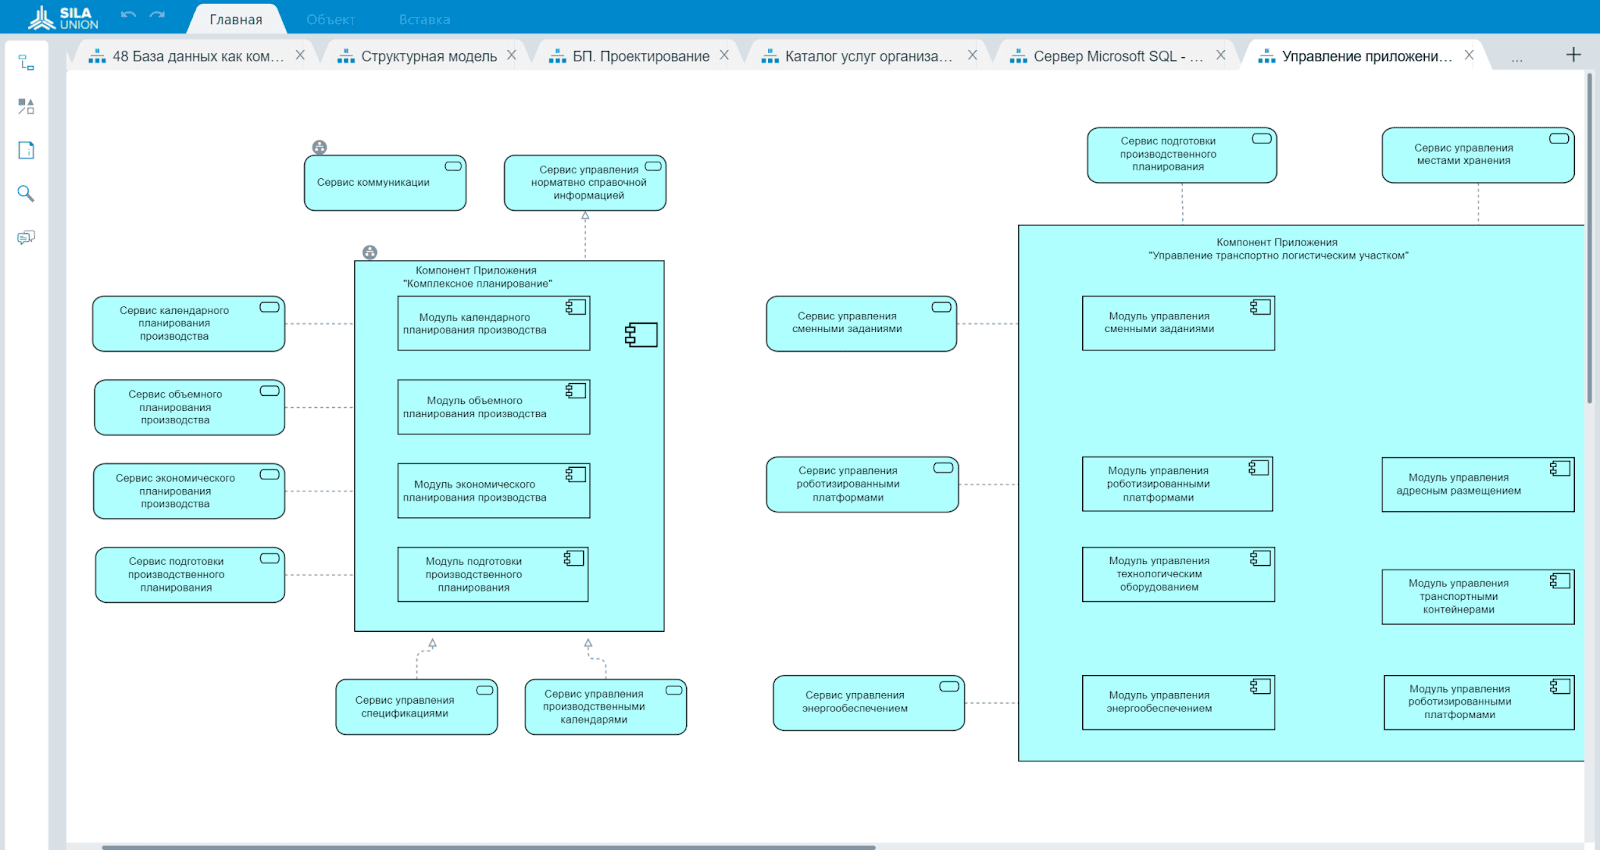Open the search magnifier sidebar icon

pyautogui.click(x=26, y=194)
